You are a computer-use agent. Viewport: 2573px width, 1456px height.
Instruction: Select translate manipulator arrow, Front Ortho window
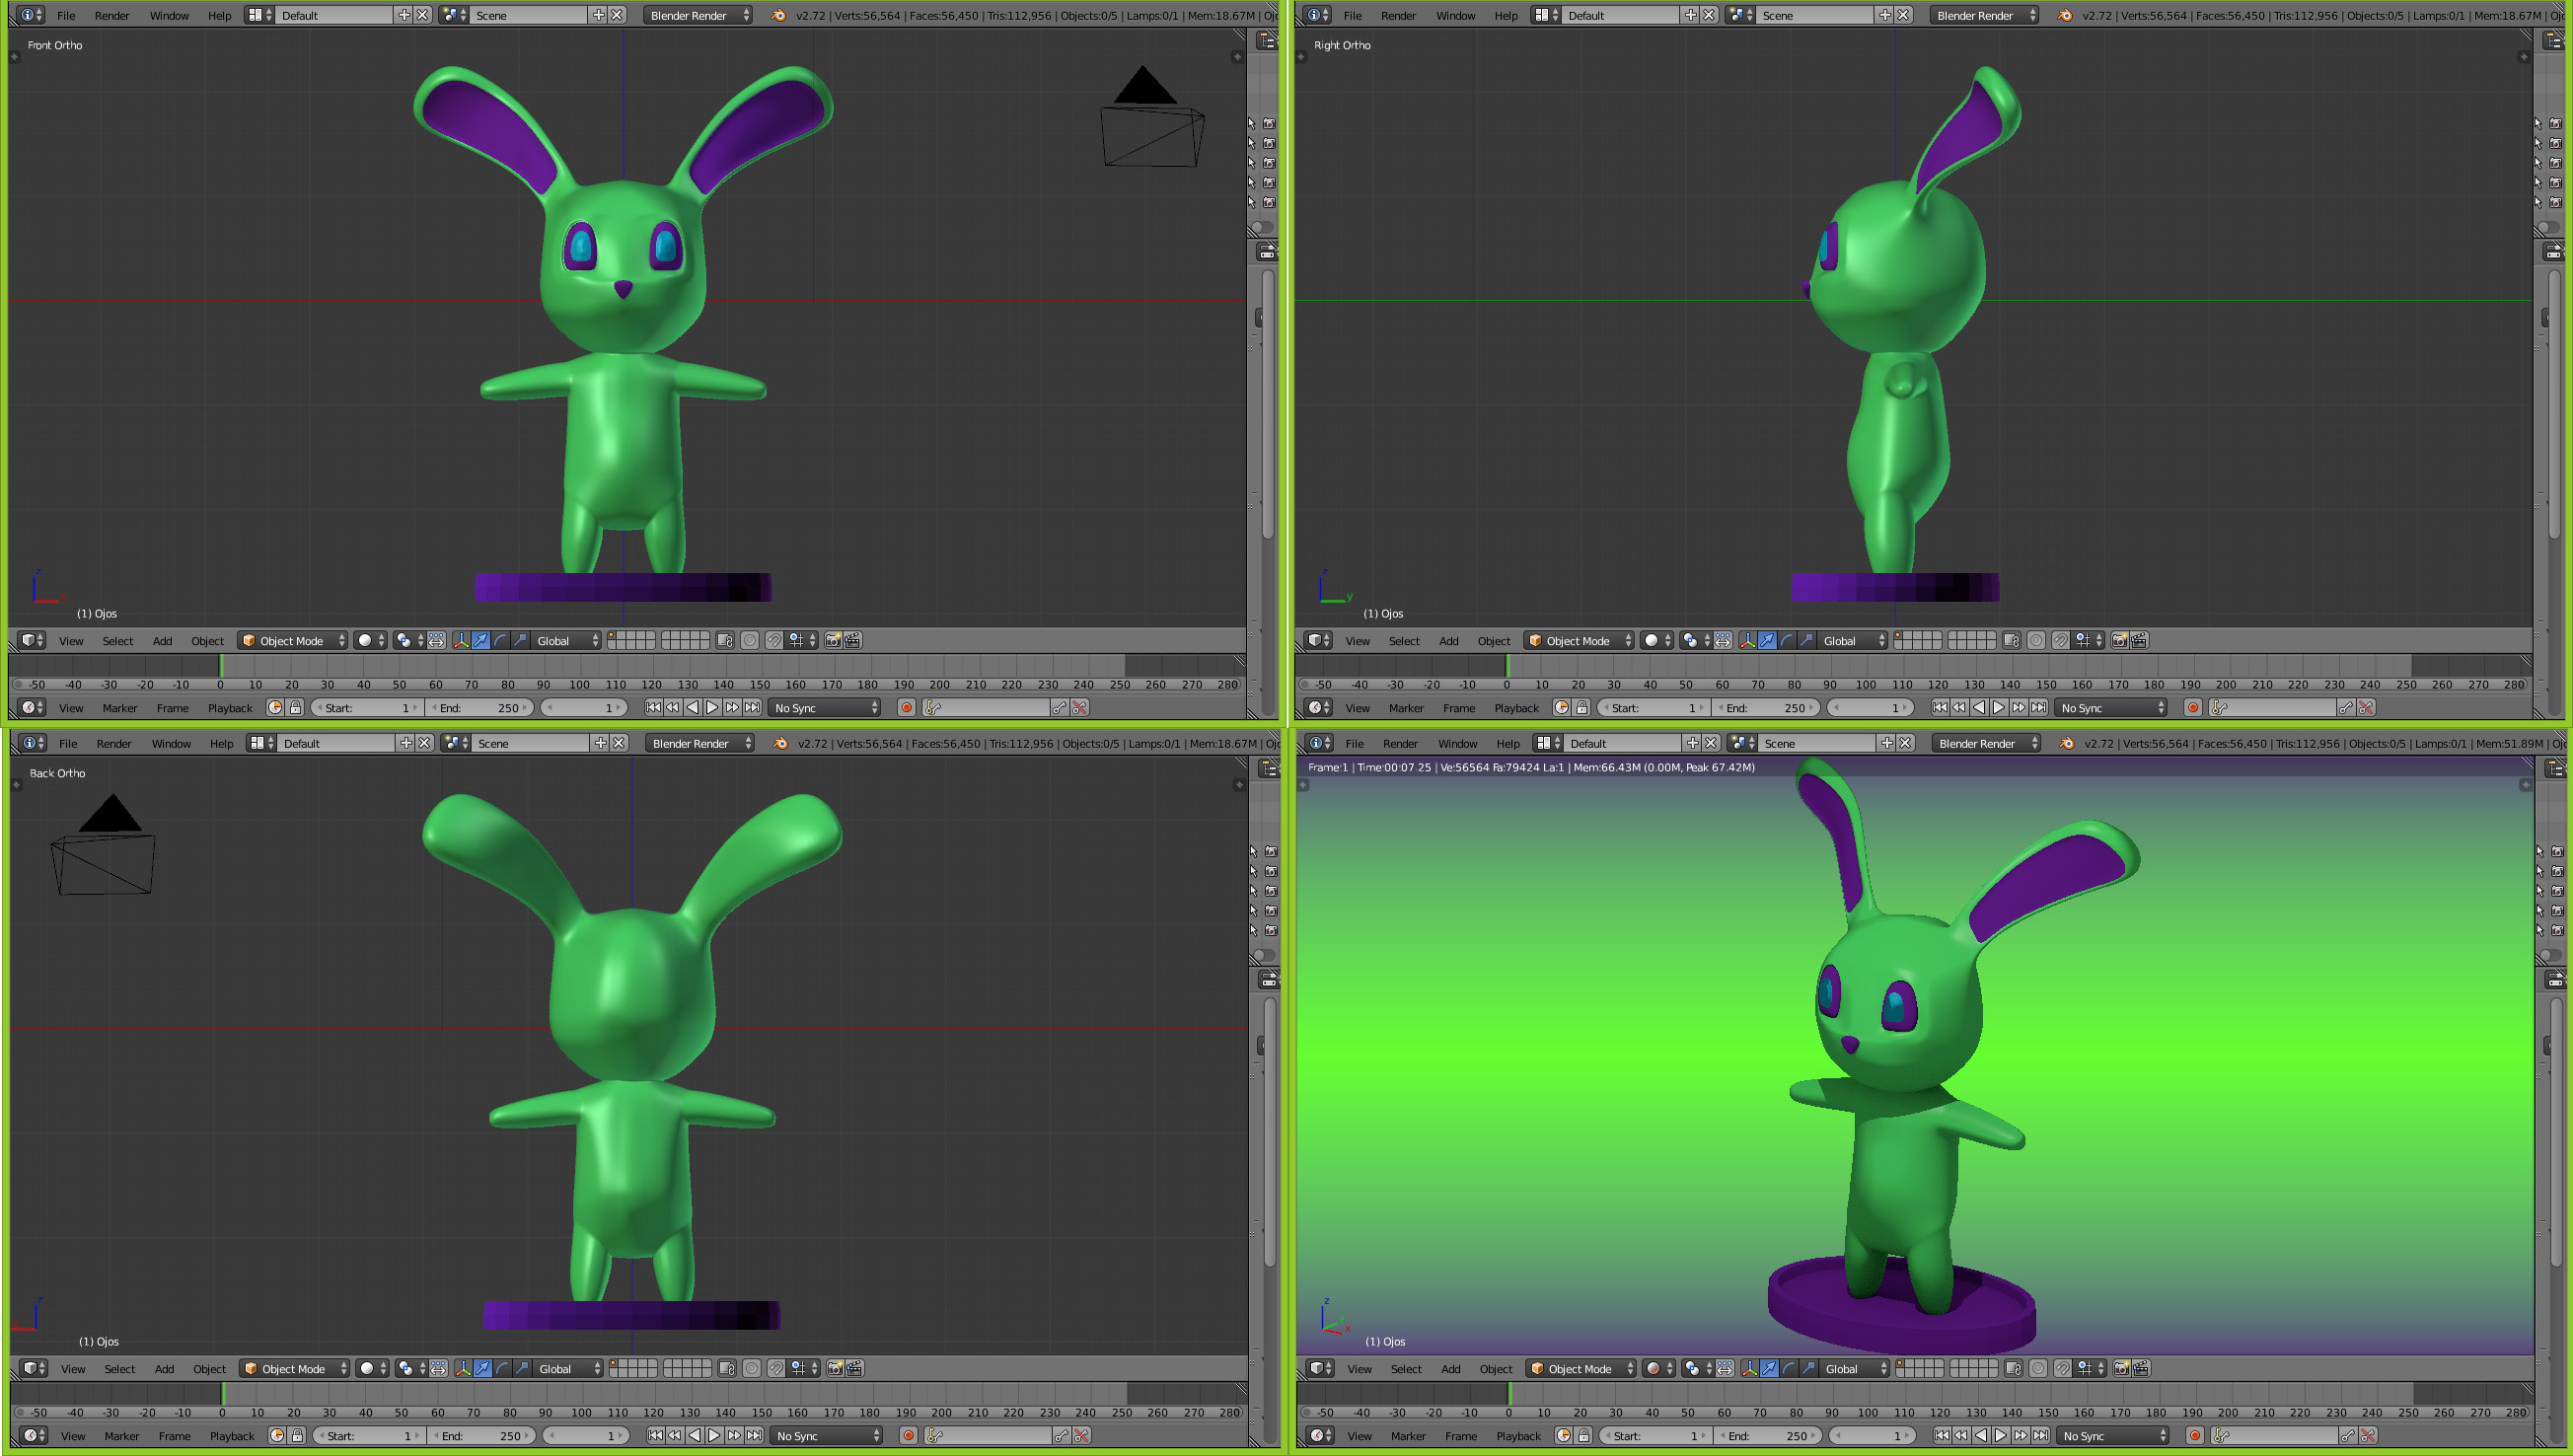tap(481, 640)
